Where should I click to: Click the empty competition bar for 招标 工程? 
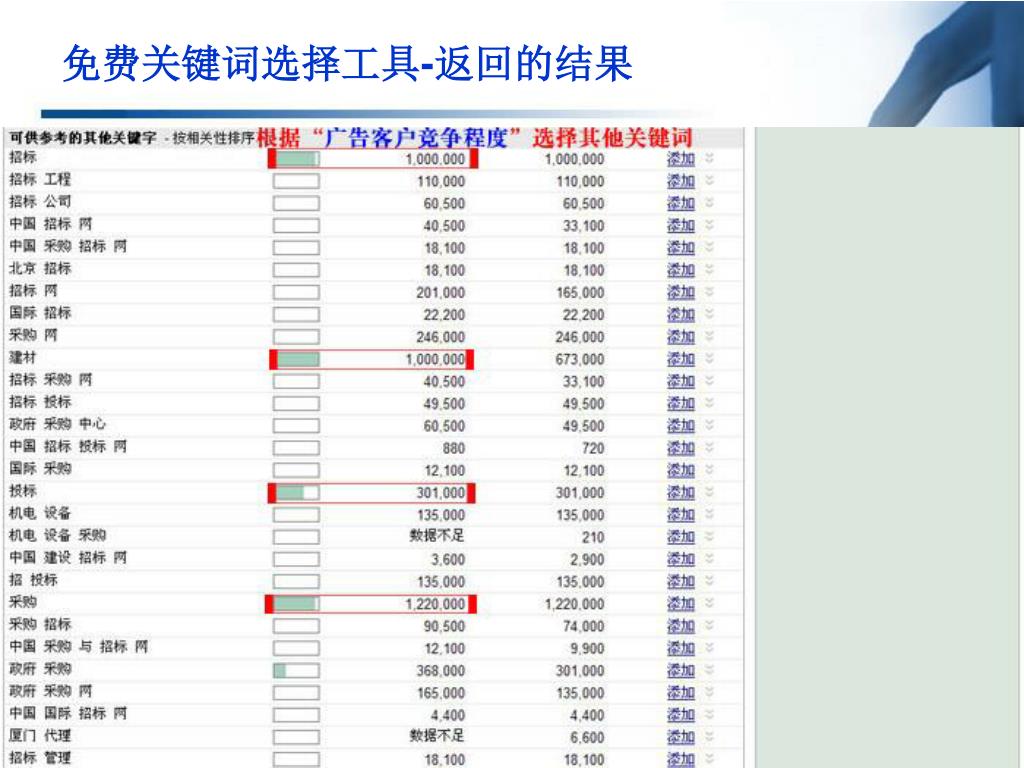(296, 181)
